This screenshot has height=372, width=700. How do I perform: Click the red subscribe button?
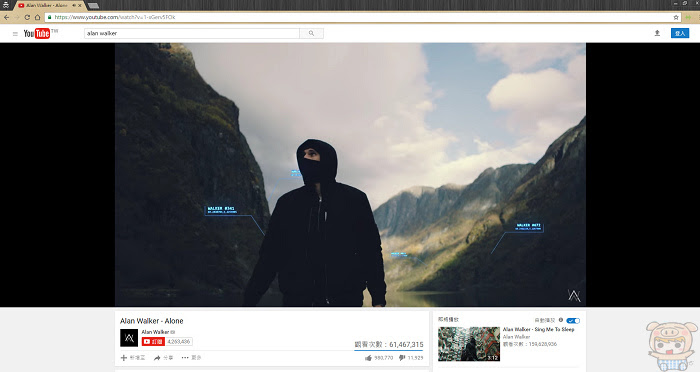coord(153,342)
